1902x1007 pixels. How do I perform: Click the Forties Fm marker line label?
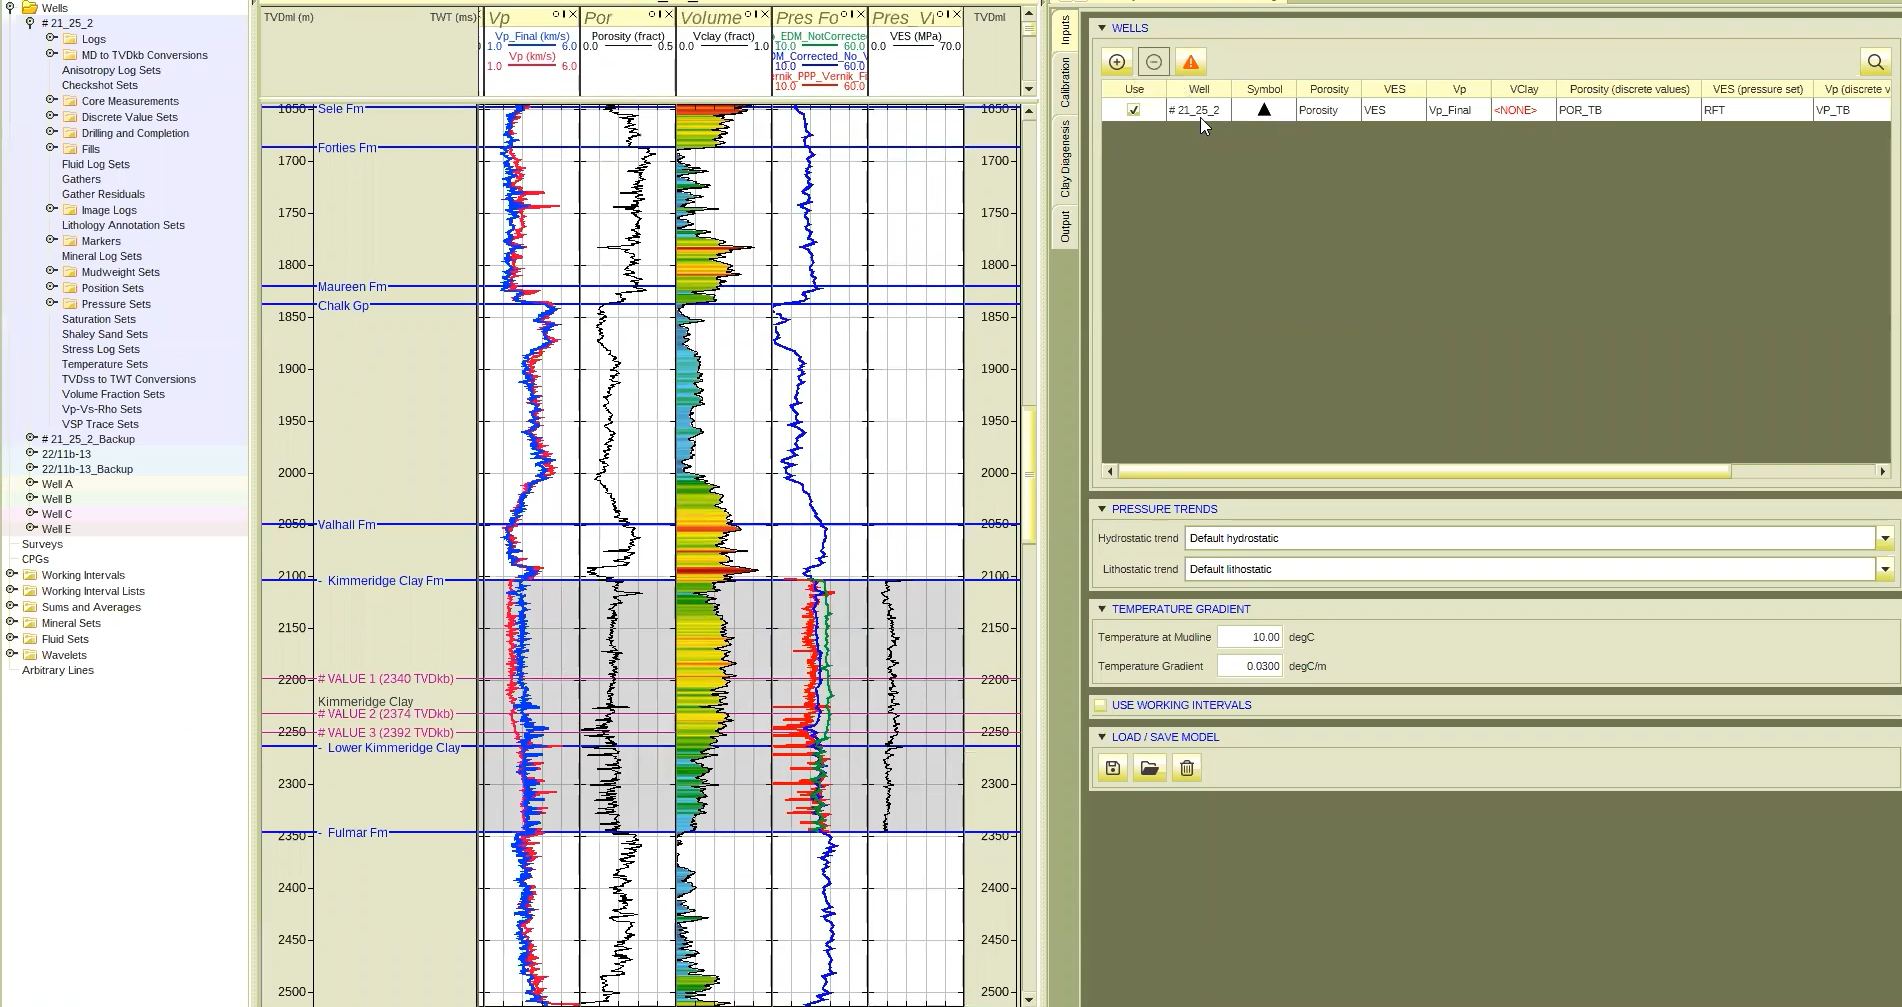coord(347,148)
